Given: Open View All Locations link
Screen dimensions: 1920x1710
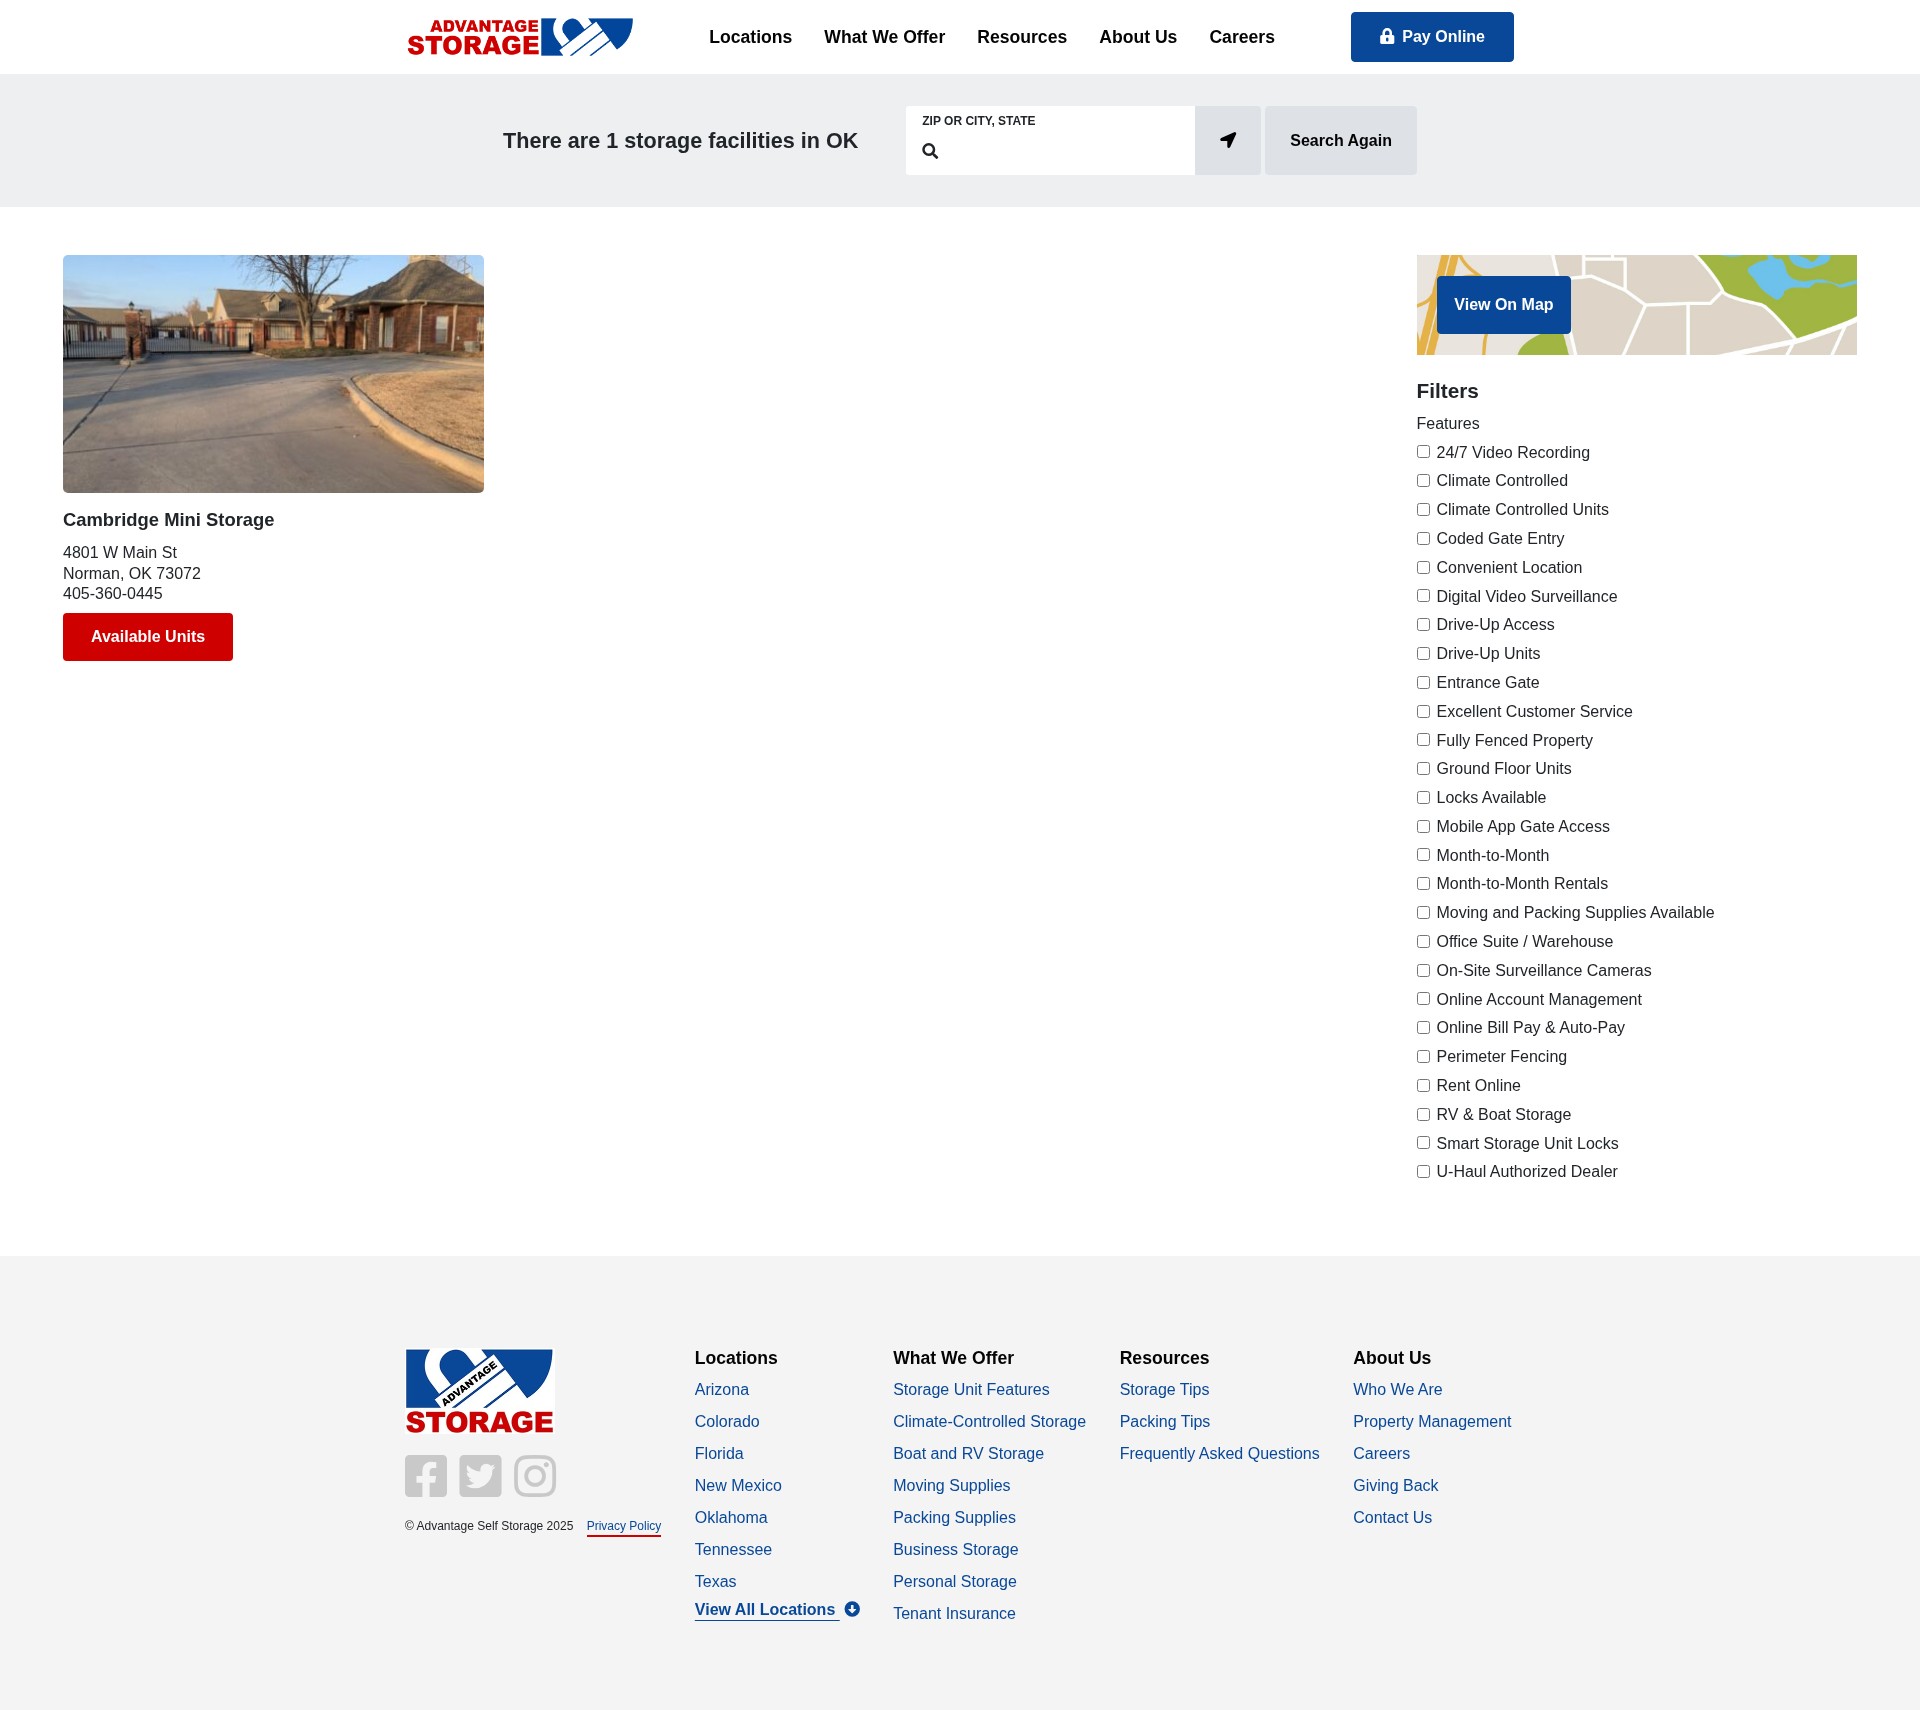Looking at the screenshot, I should pos(765,1609).
